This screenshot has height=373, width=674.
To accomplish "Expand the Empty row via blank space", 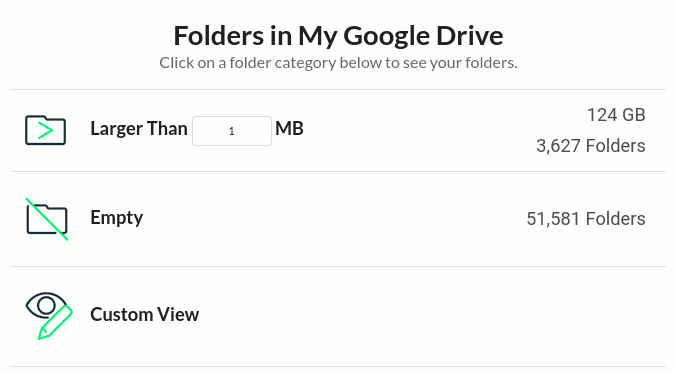I will coord(335,219).
